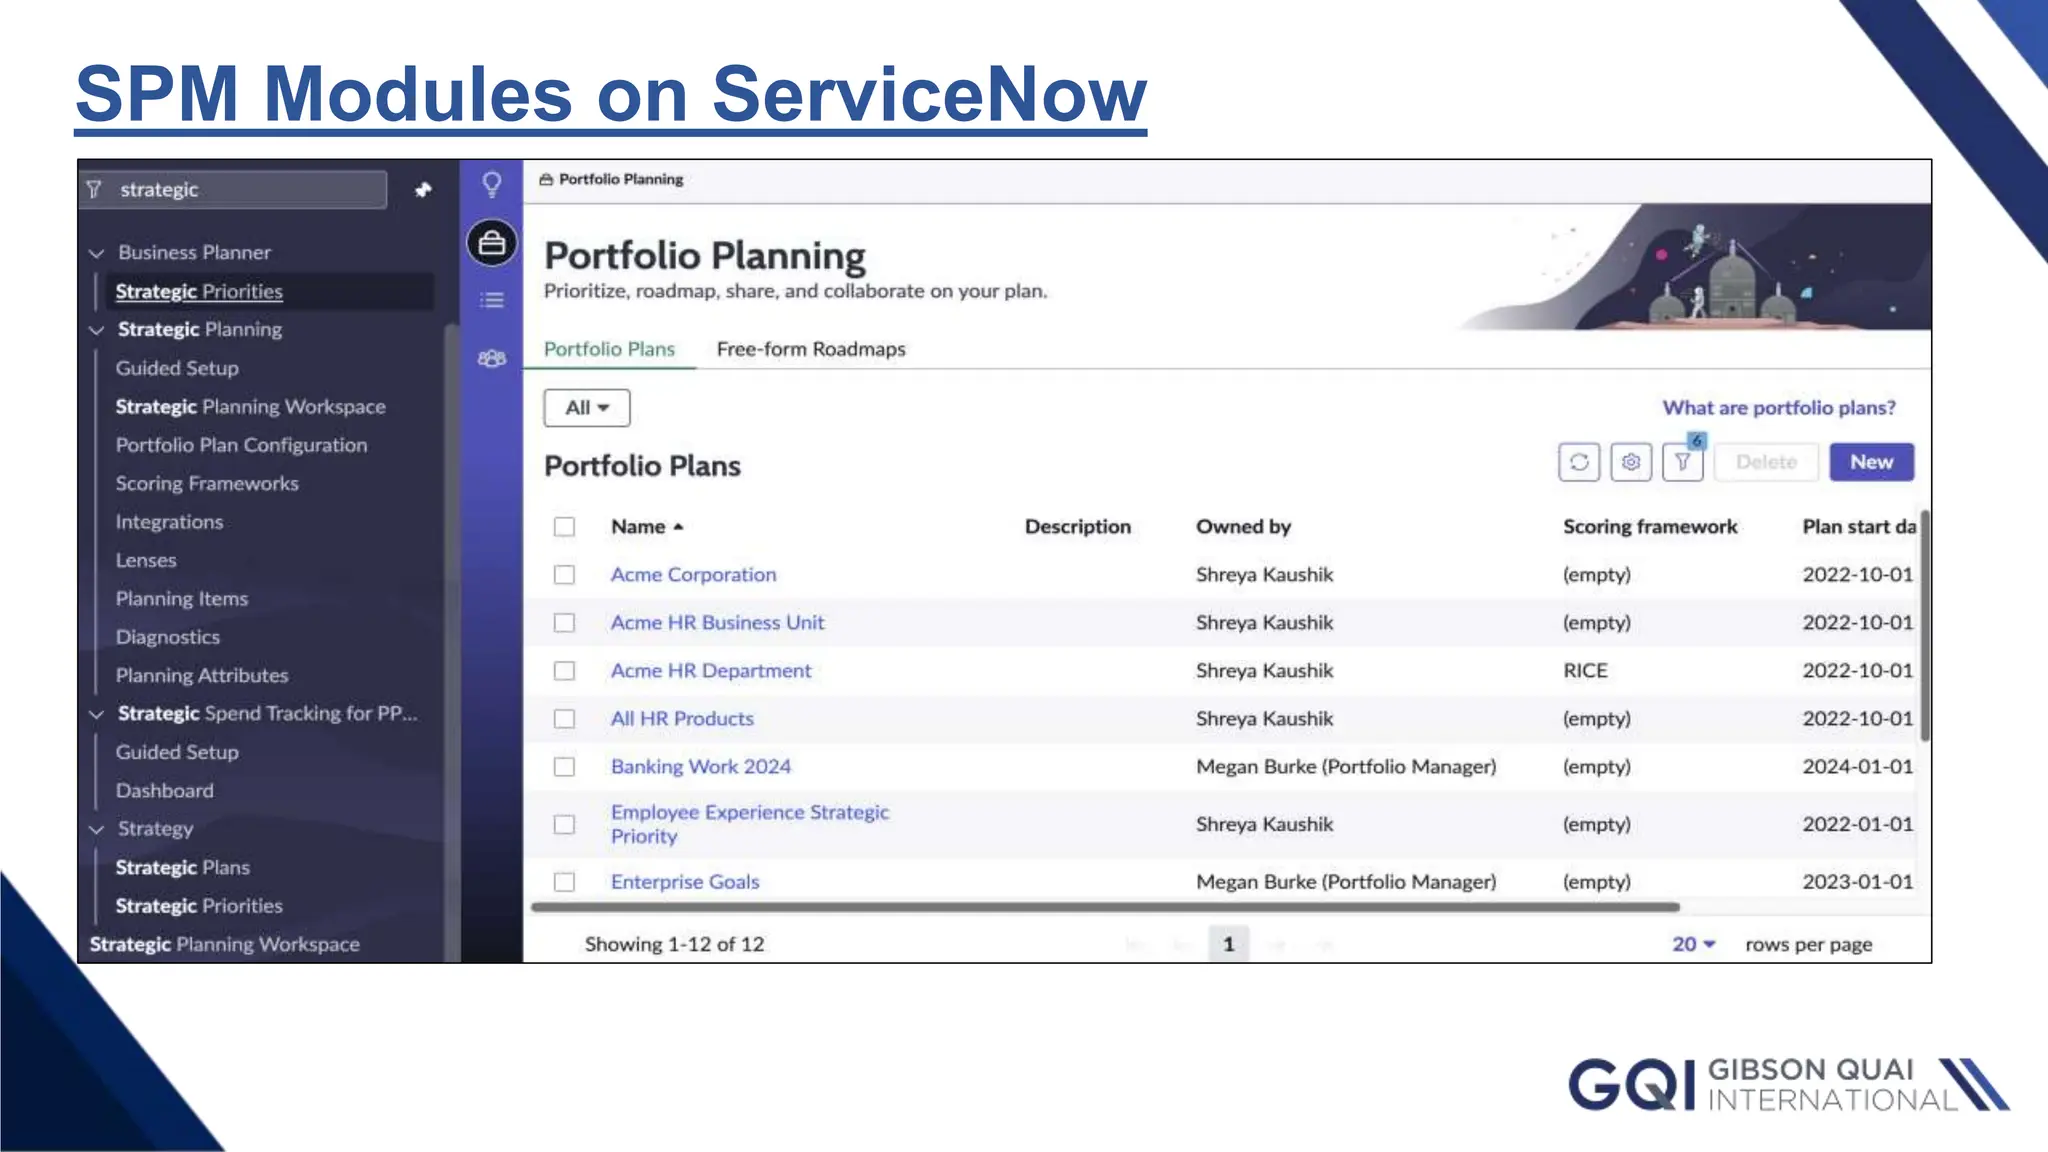Tick the Banking Work 2024 checkbox

tap(564, 767)
